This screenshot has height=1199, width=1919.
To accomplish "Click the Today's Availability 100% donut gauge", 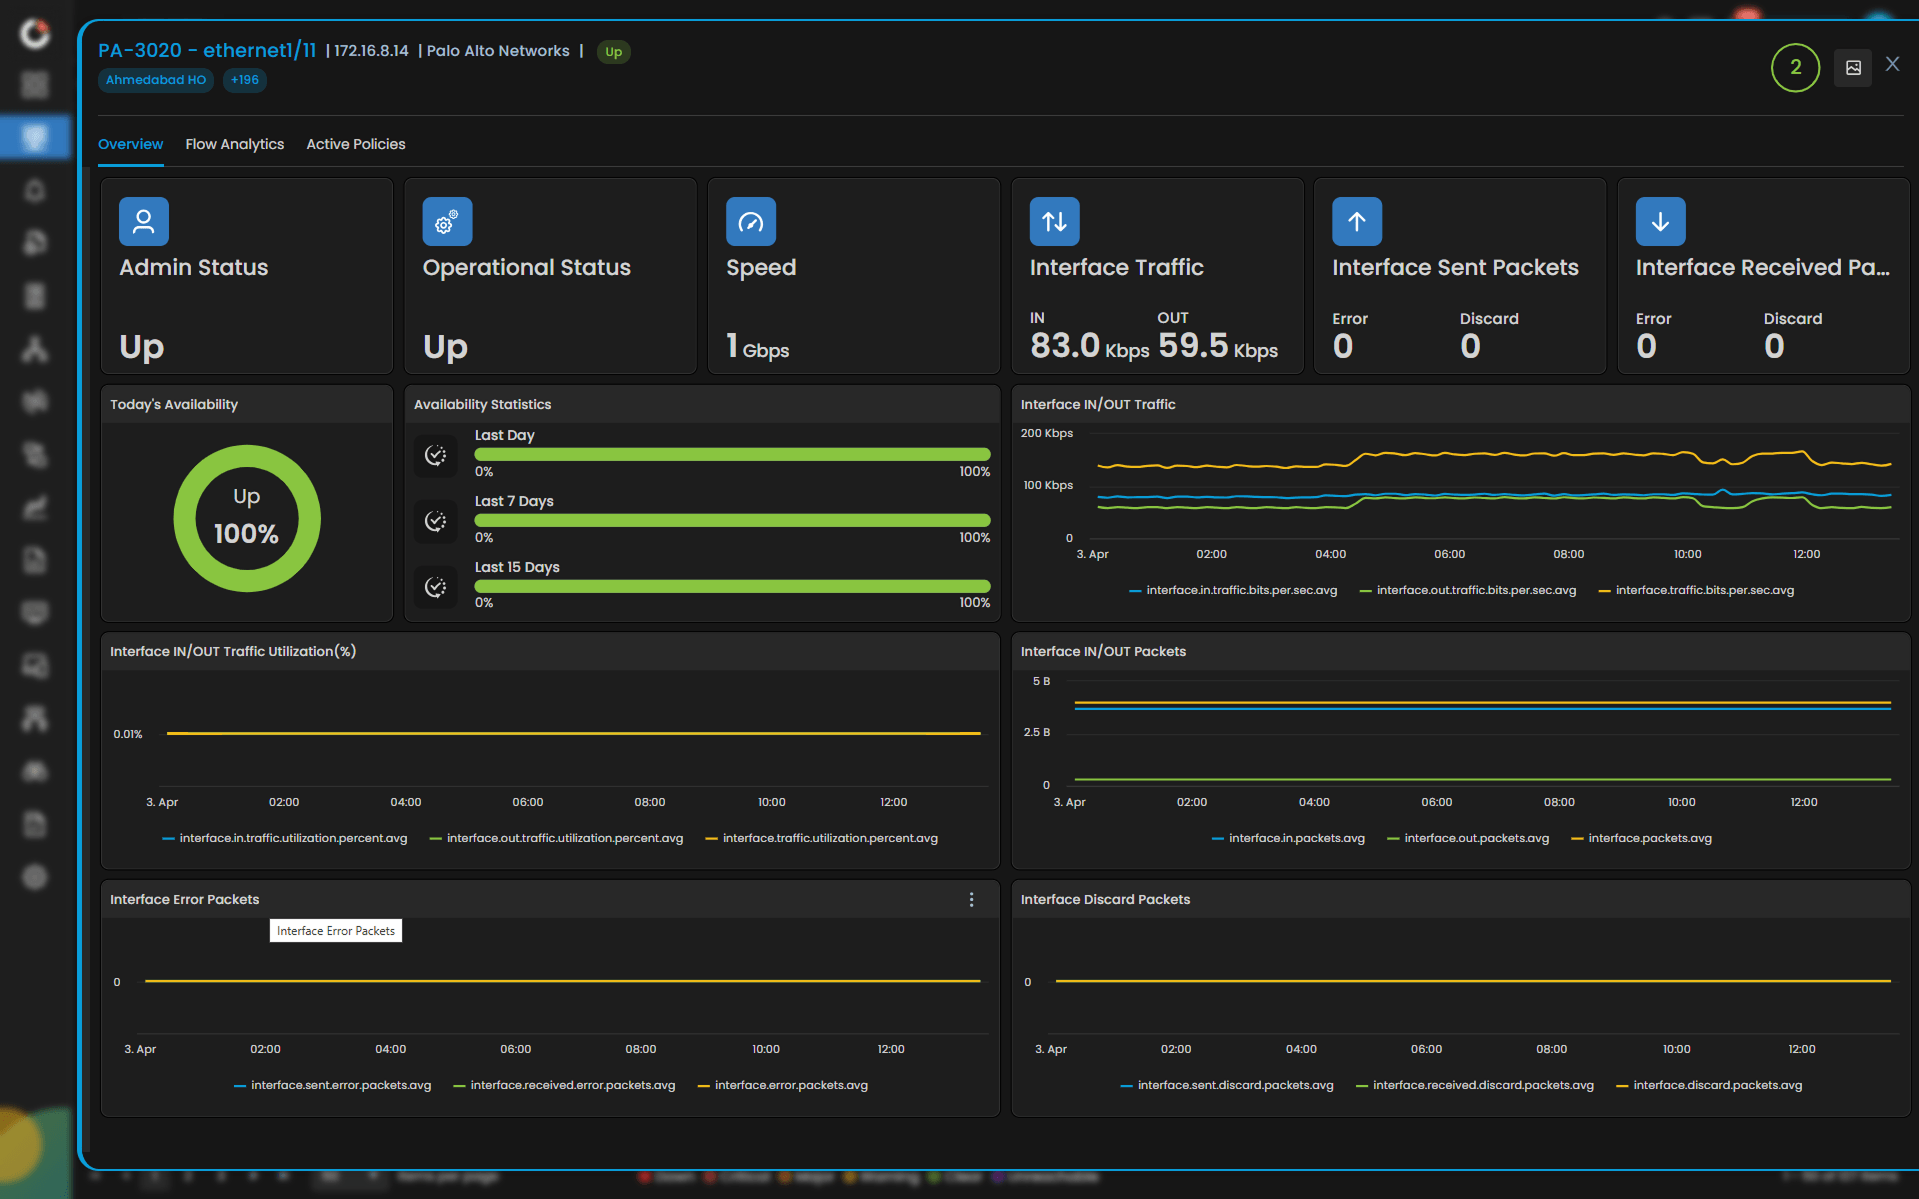I will coord(246,518).
